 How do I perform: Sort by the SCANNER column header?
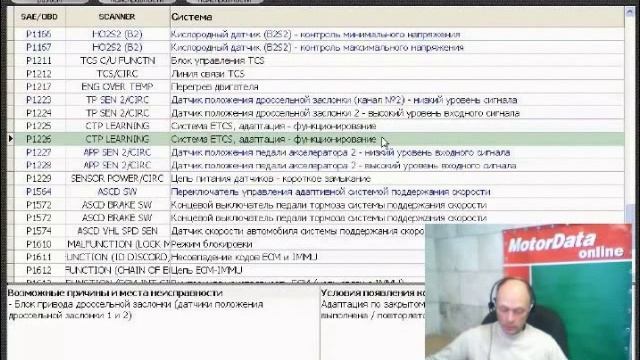click(x=117, y=17)
